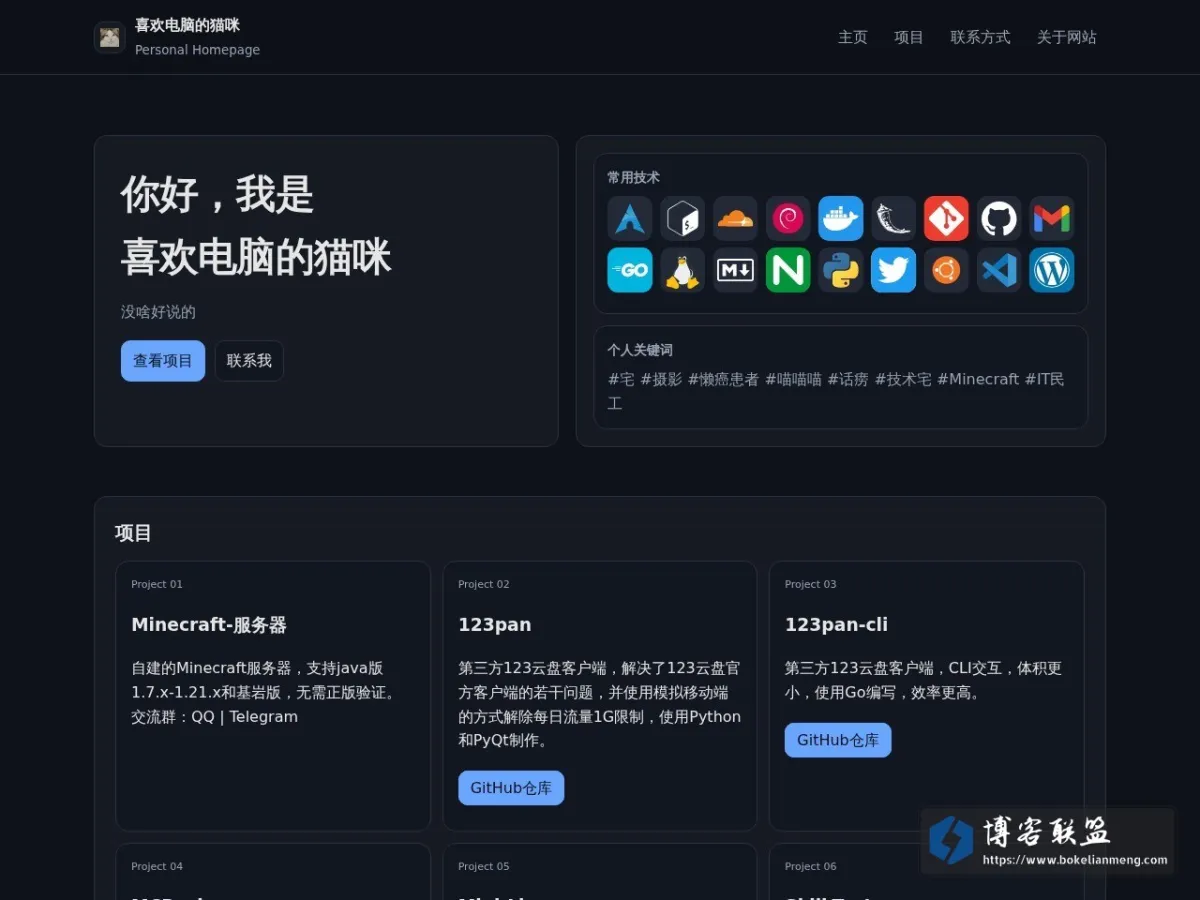Select the VS Code icon

(999, 270)
